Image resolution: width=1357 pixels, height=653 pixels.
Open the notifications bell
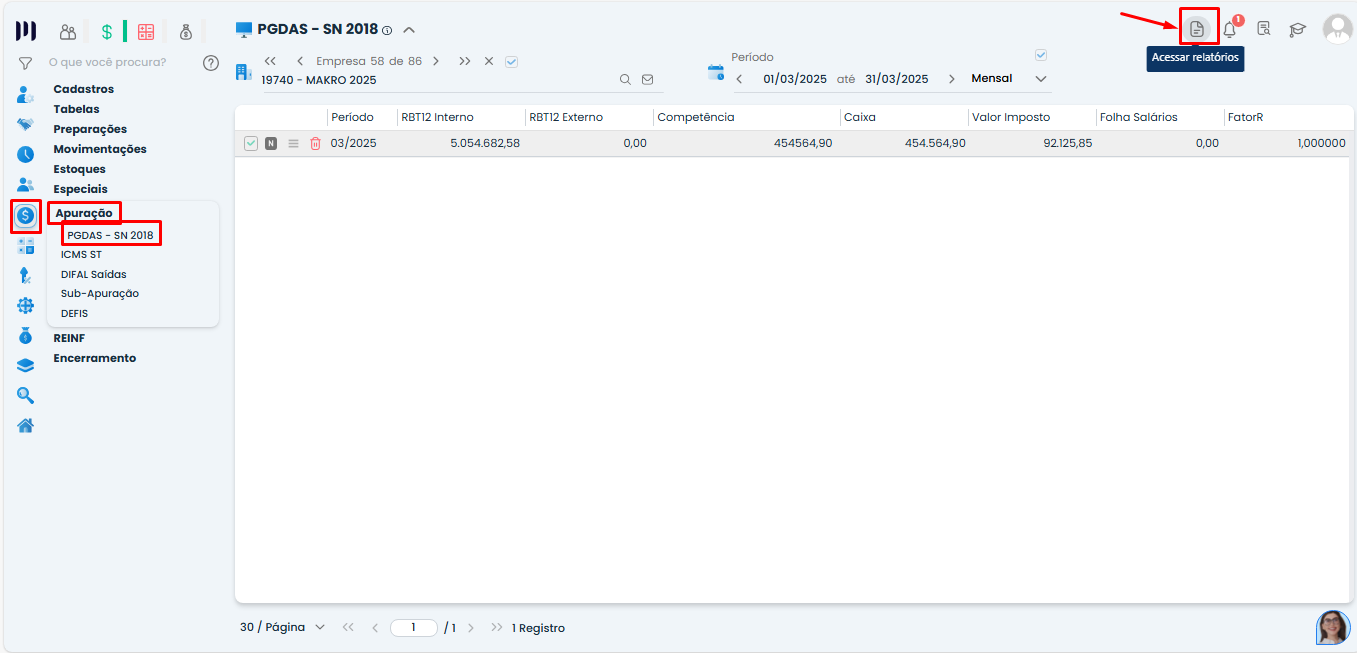(x=1230, y=29)
